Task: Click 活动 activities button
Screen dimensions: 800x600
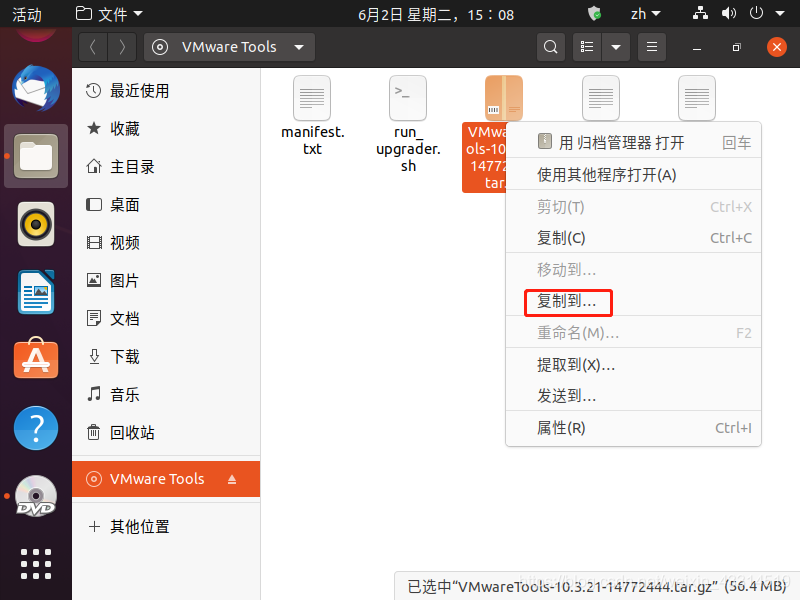Action: tap(27, 14)
